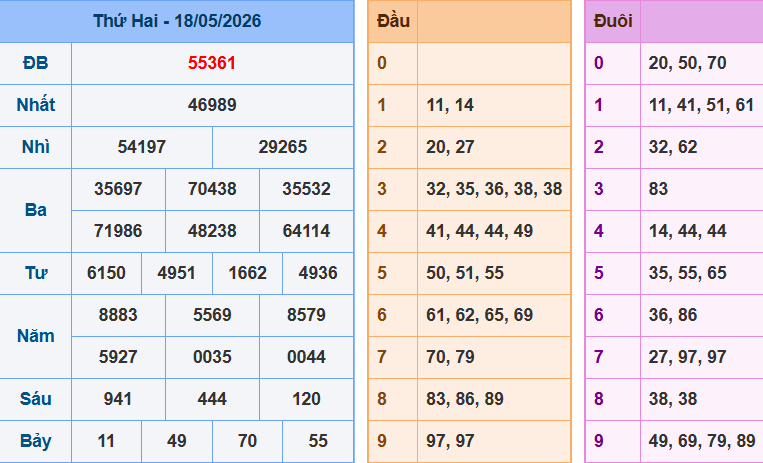This screenshot has height=463, width=763.
Task: Click the 'Đầu' column header
Action: [x=393, y=21]
